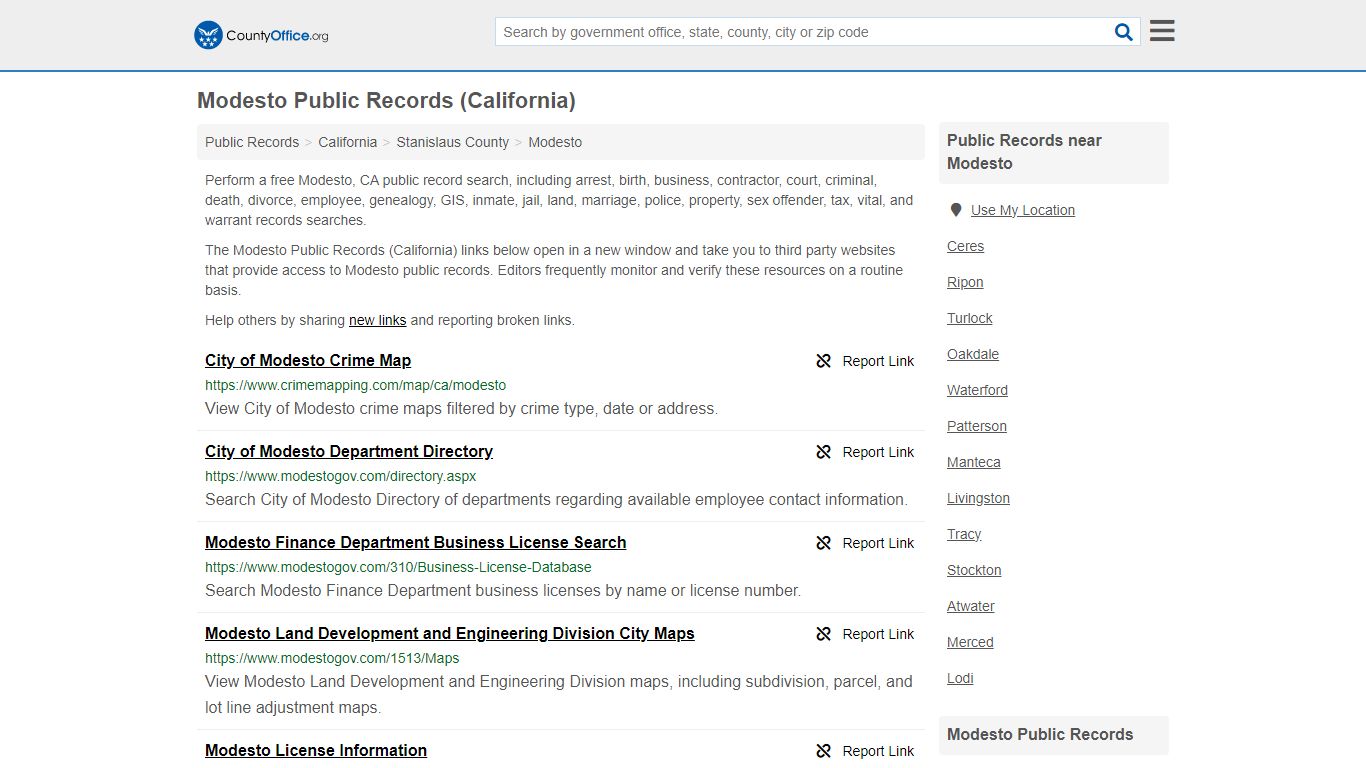This screenshot has width=1366, height=768.
Task: Report link for Modesto Department Directory
Action: 865,452
